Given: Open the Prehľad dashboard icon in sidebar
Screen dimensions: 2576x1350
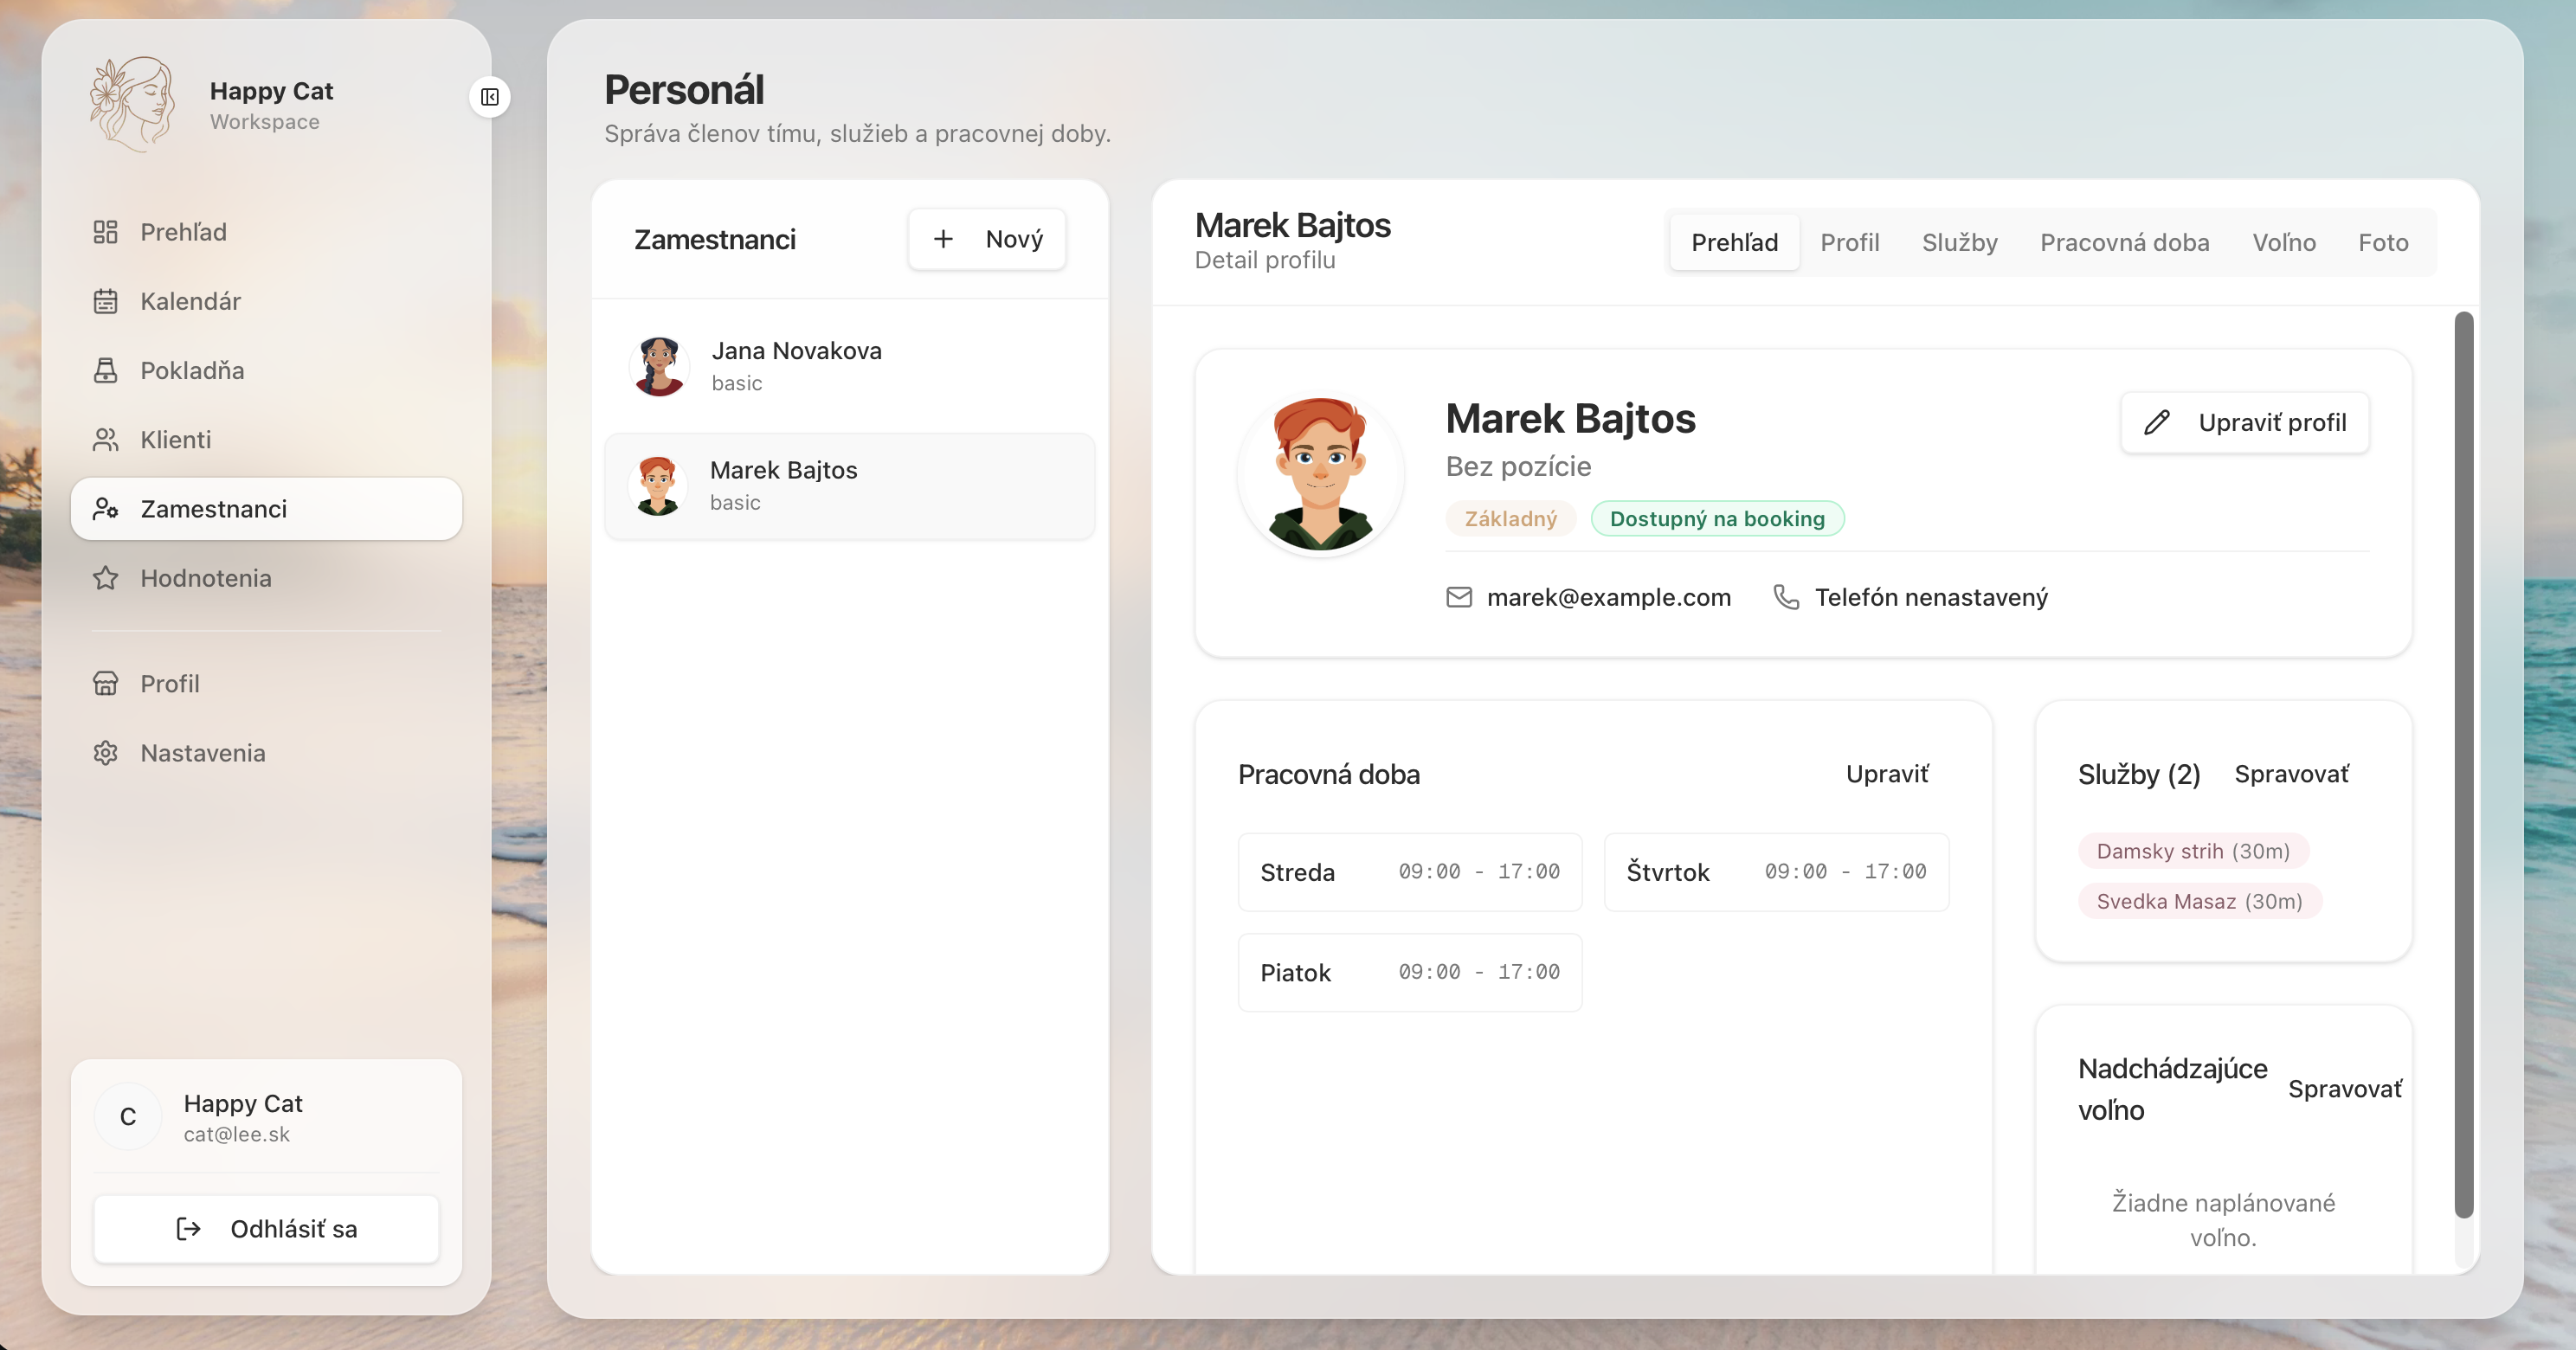Looking at the screenshot, I should click(106, 231).
